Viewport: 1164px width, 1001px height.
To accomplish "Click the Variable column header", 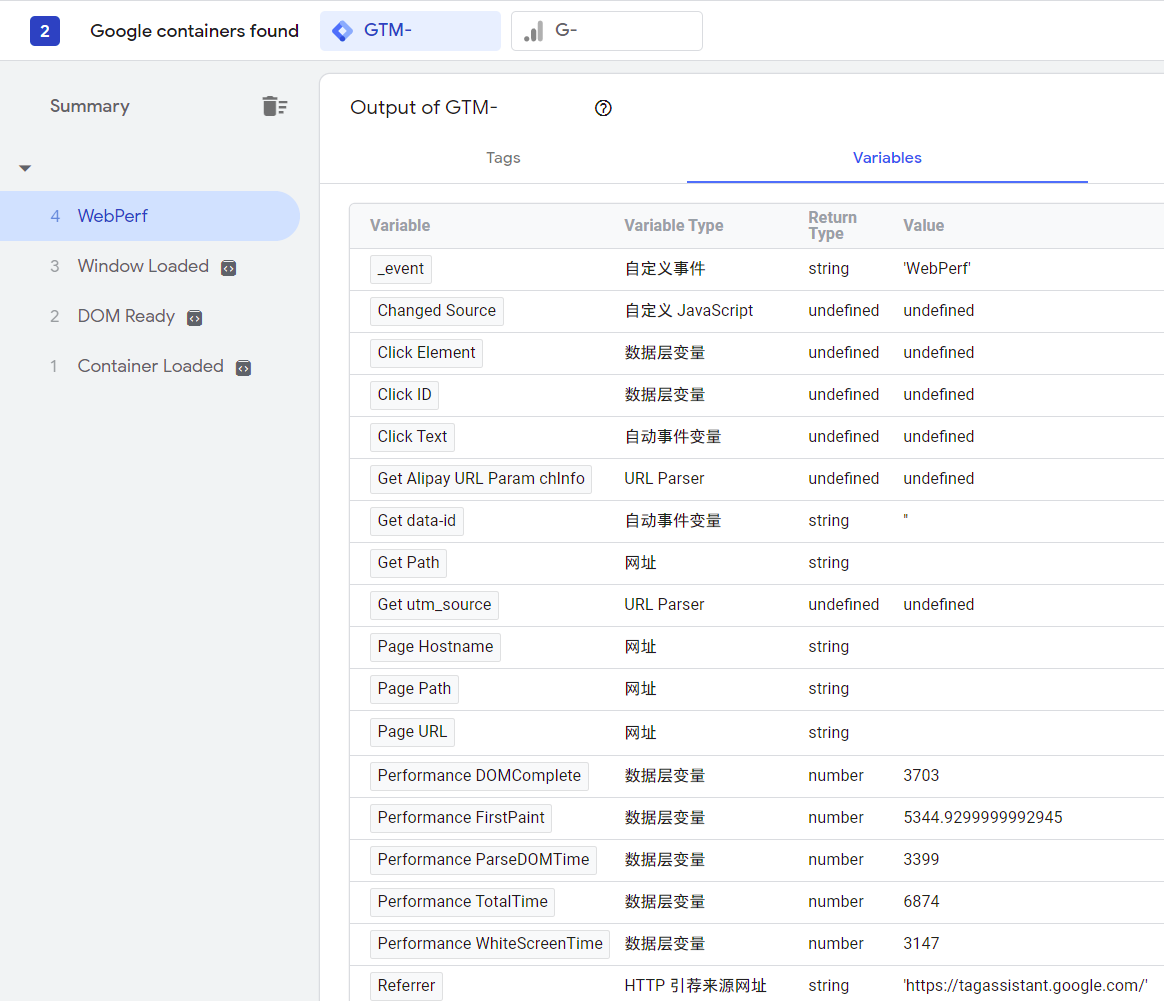I will click(400, 226).
